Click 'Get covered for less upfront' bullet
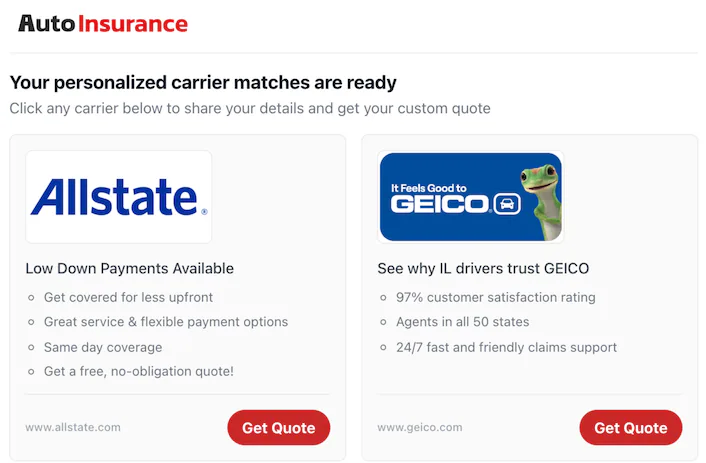Screen dimensions: 706x463 pos(128,297)
